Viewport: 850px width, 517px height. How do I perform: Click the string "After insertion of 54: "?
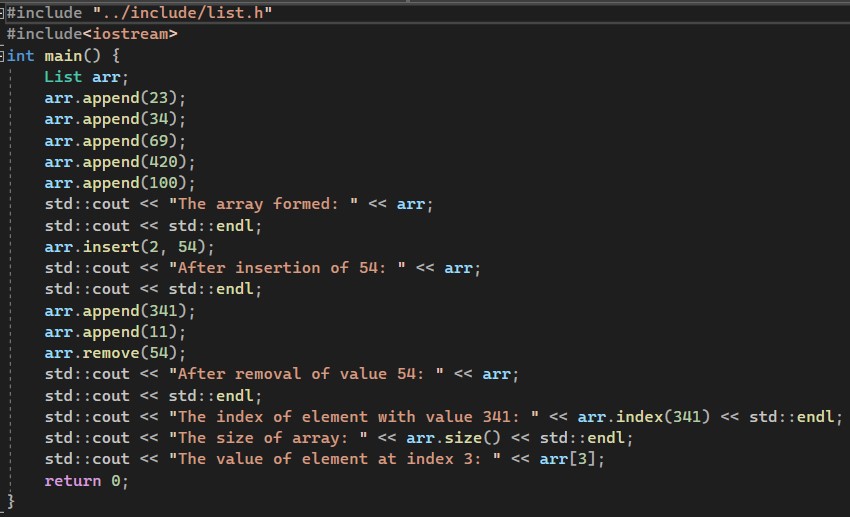[x=287, y=268]
